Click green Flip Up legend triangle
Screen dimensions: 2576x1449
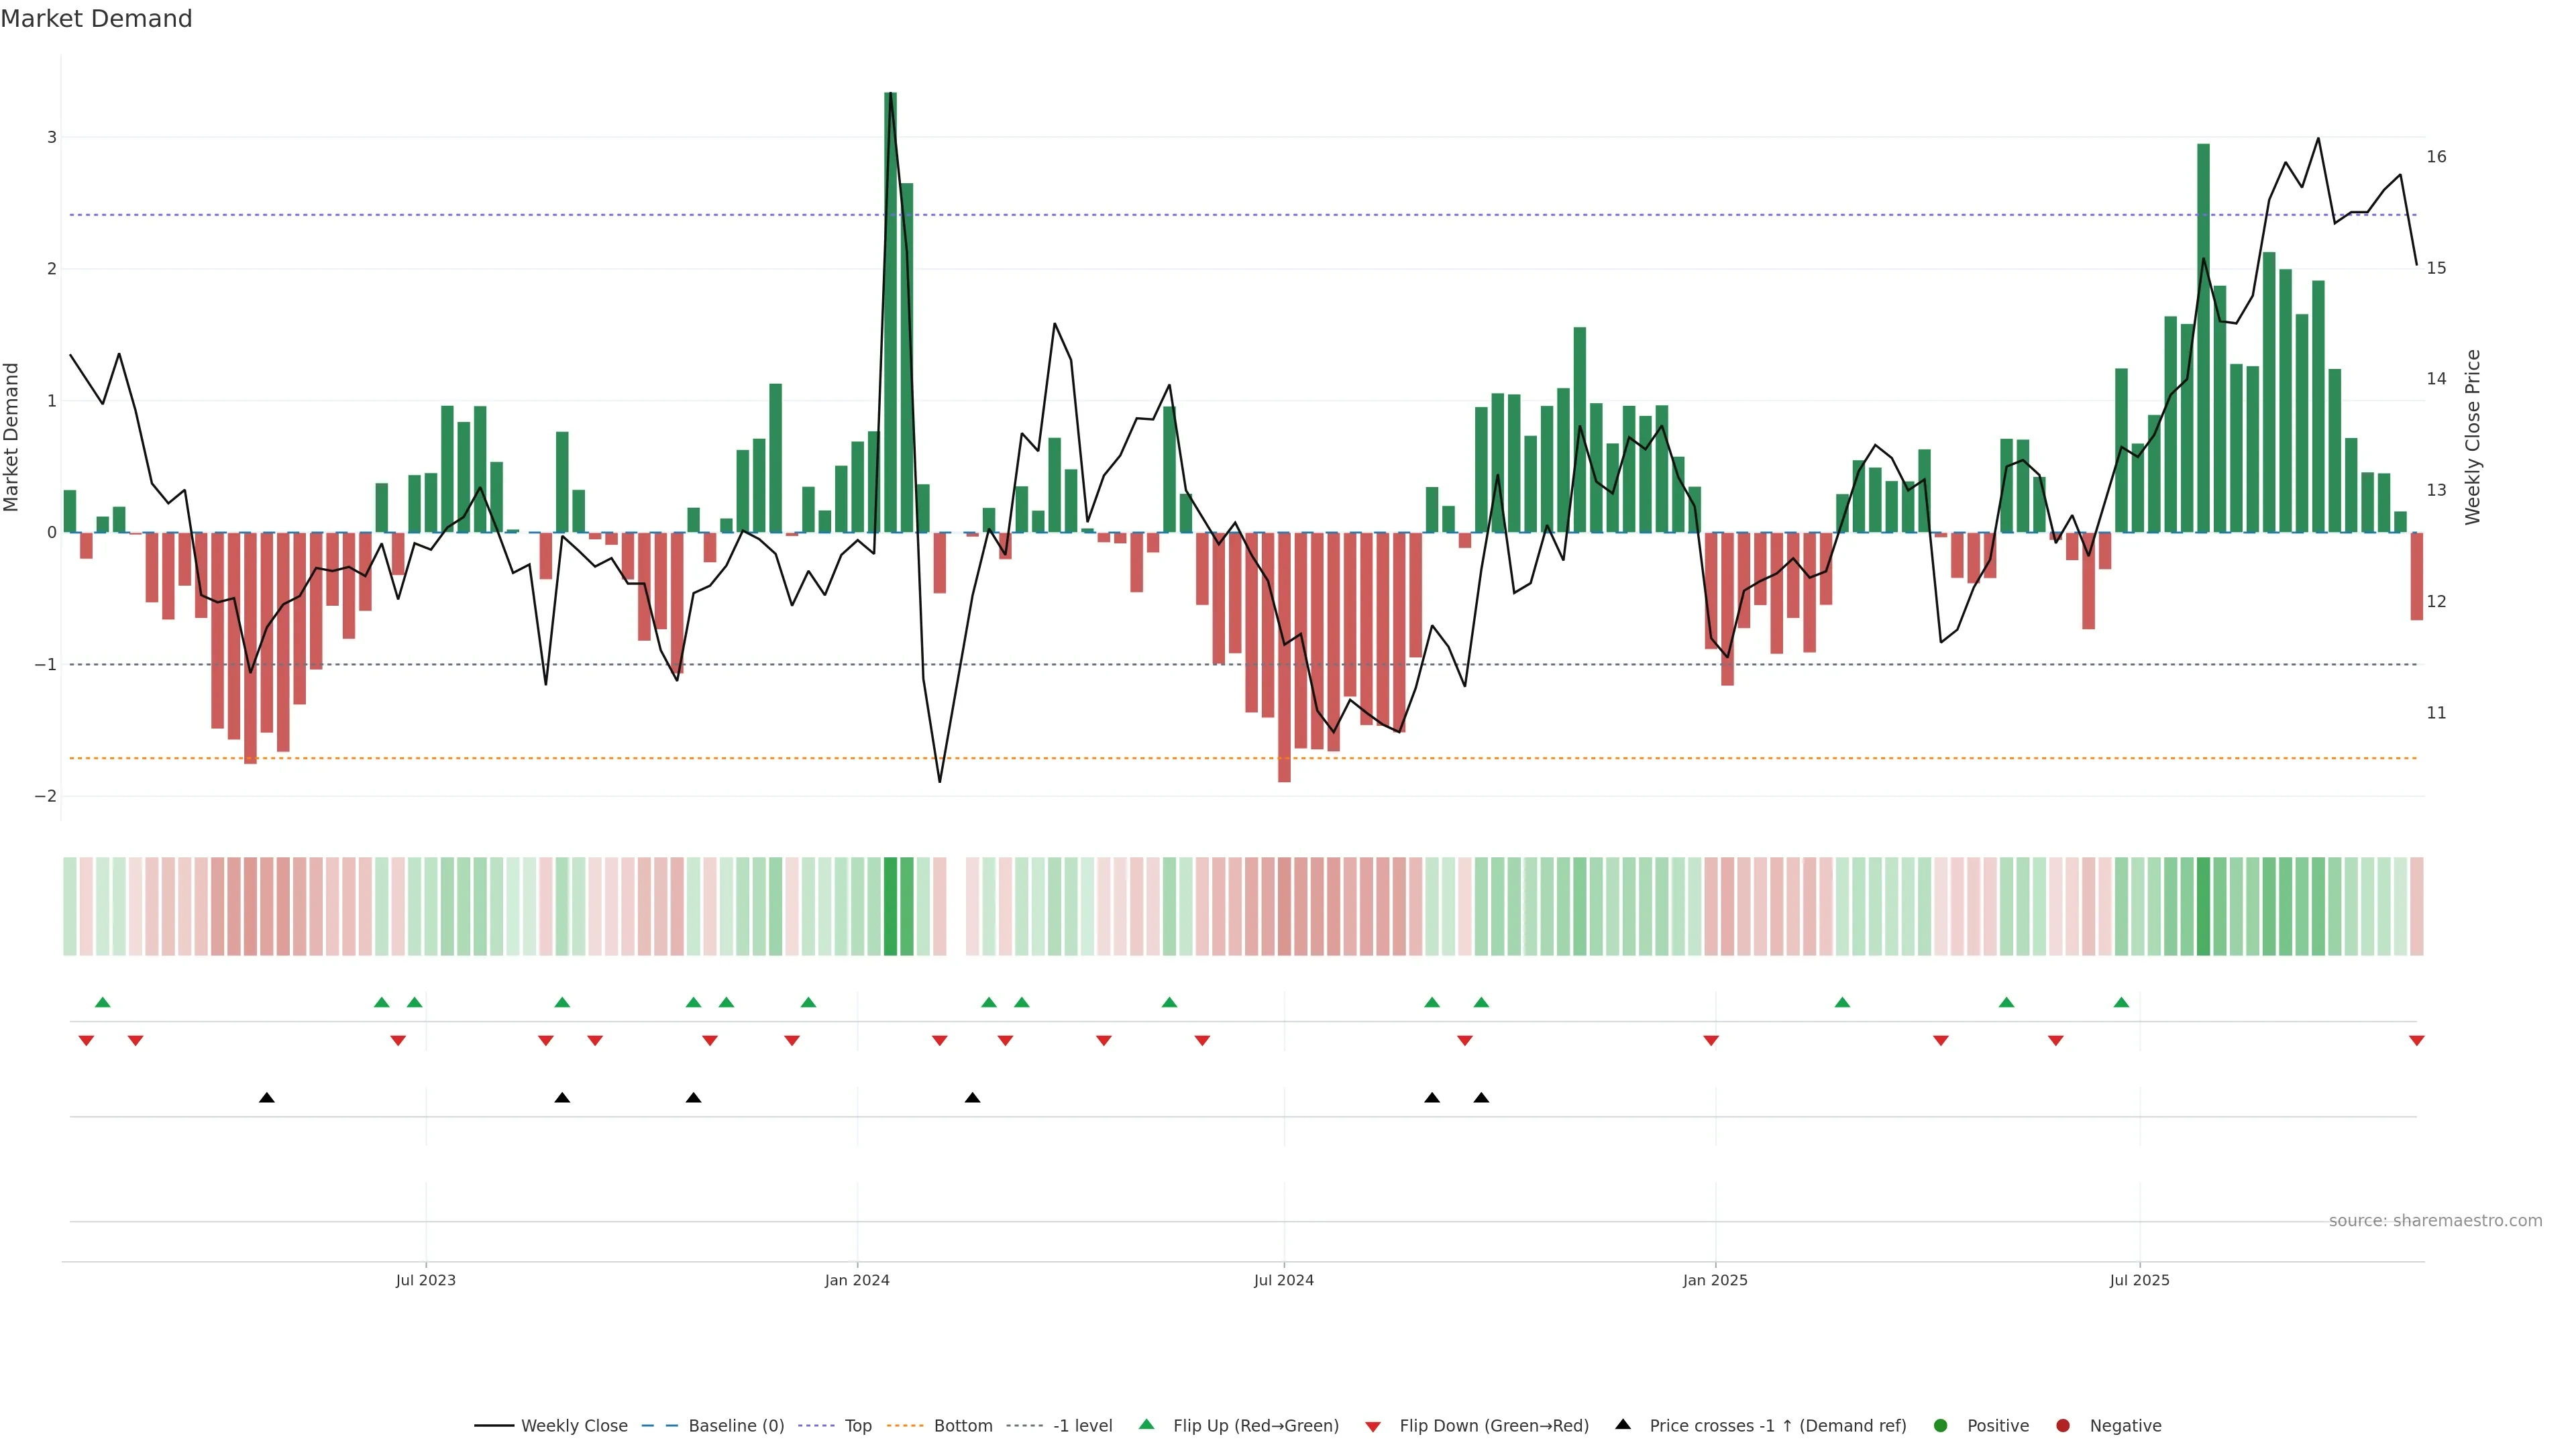click(1147, 1424)
